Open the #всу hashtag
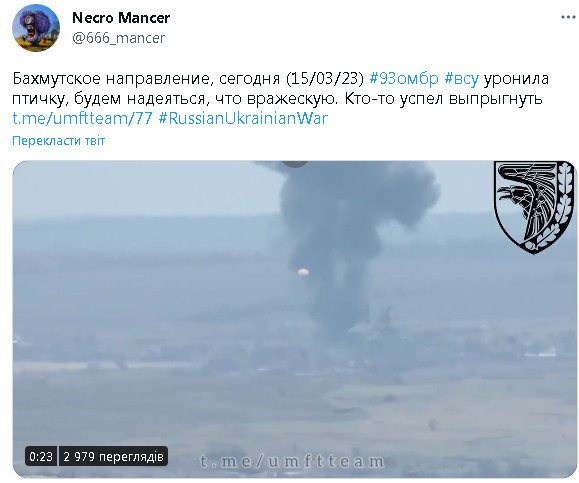Viewport: 579px width, 483px height. click(x=462, y=79)
